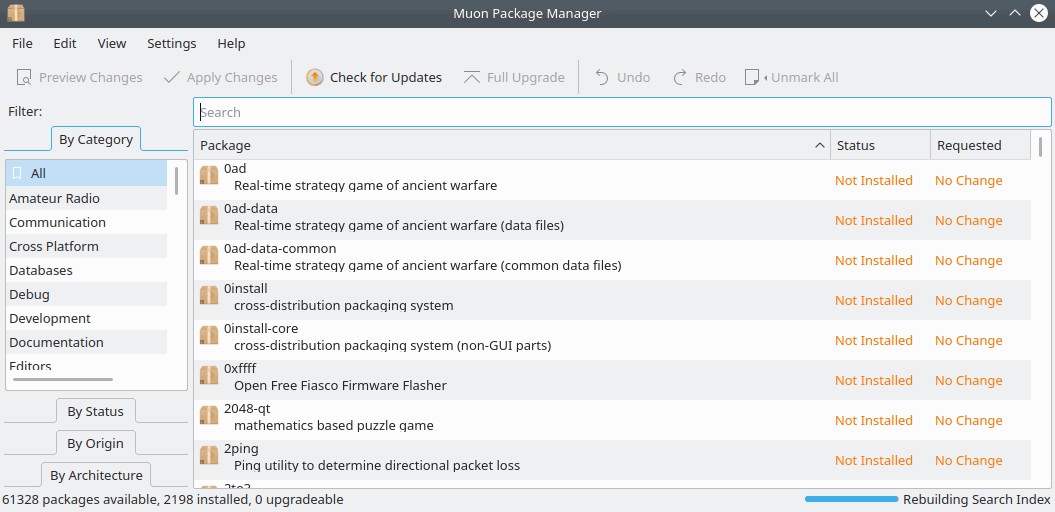Click the package icon beside 2048-qt
1055x512 pixels.
(209, 416)
